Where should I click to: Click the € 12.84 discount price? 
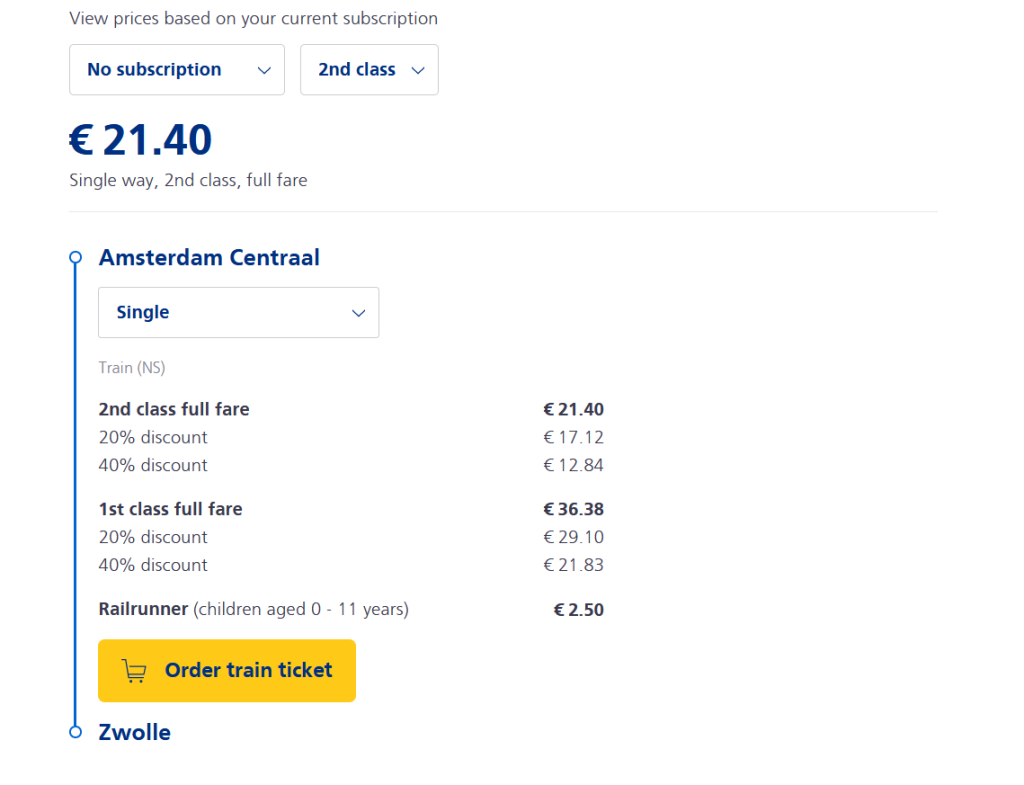573,465
